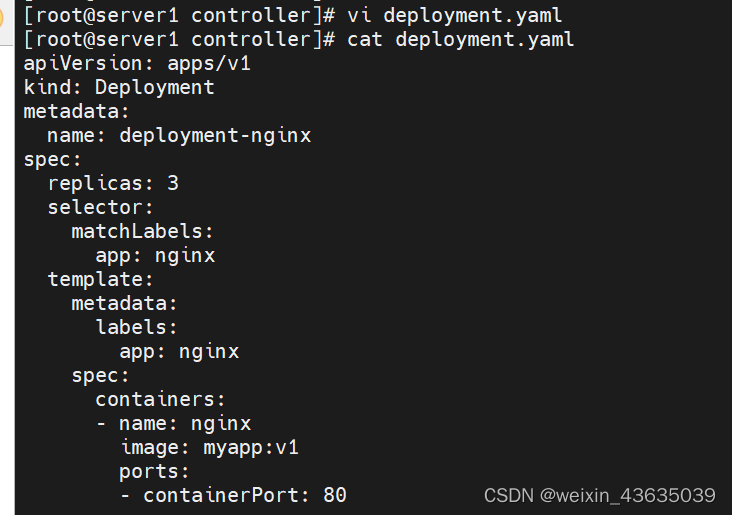Screen dimensions: 732x515
Task: Click 'app: nginx' under matchLabels
Action: (x=155, y=256)
